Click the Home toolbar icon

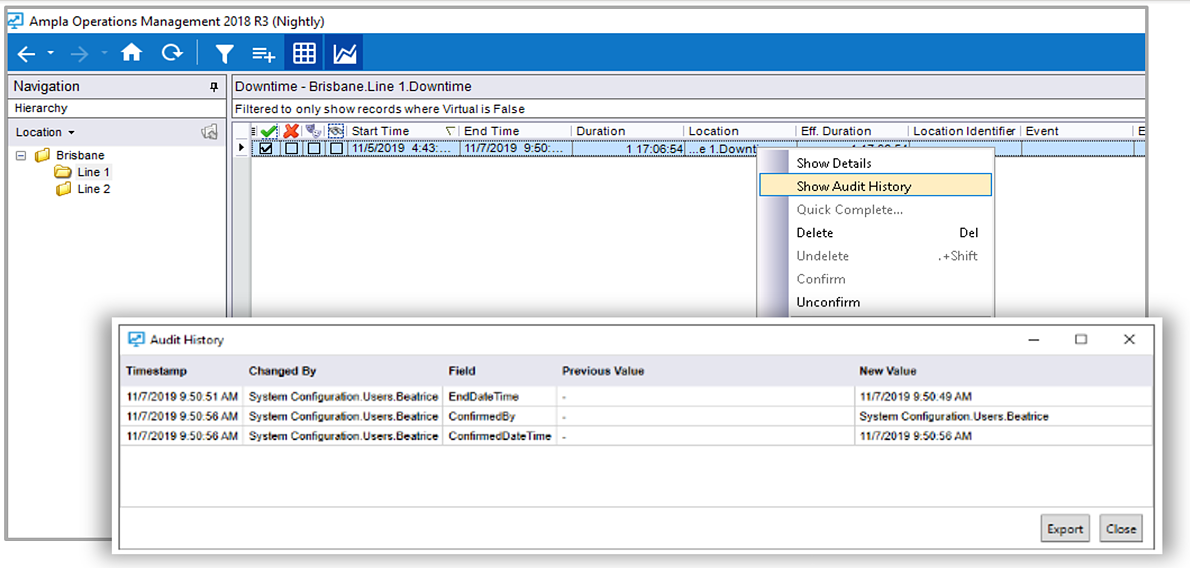pyautogui.click(x=131, y=54)
